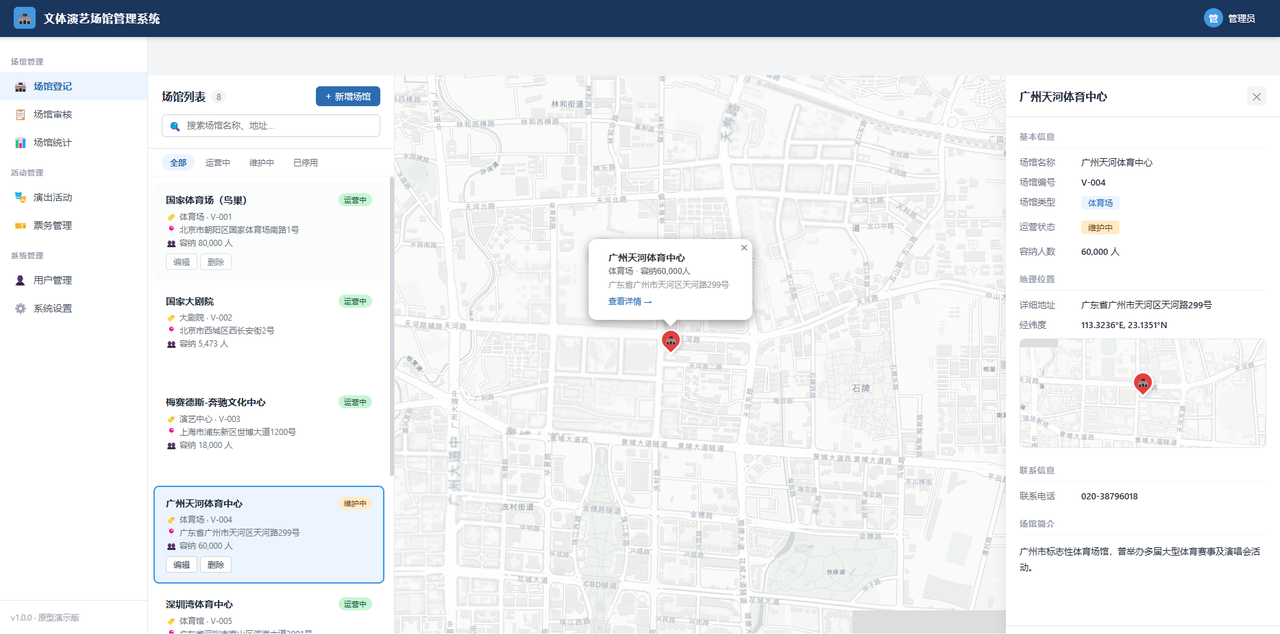Screen dimensions: 1280x635
Task: Select the 深圳湾体育中心 venue title
Action: (200, 604)
